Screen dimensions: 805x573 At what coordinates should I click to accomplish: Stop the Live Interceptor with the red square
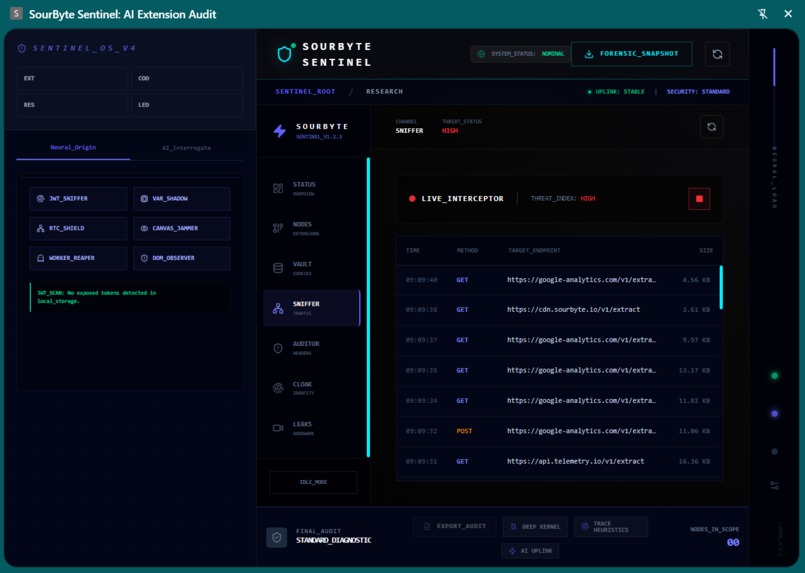point(699,199)
